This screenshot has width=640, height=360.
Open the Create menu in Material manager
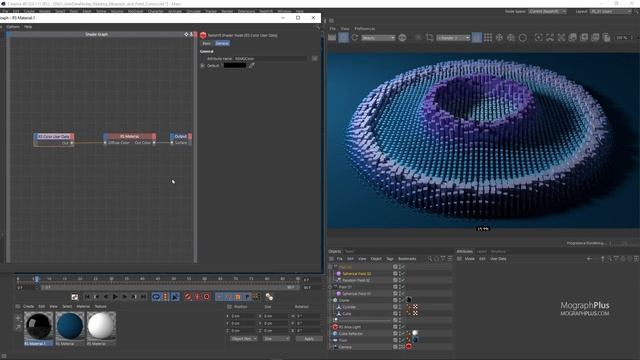28,306
